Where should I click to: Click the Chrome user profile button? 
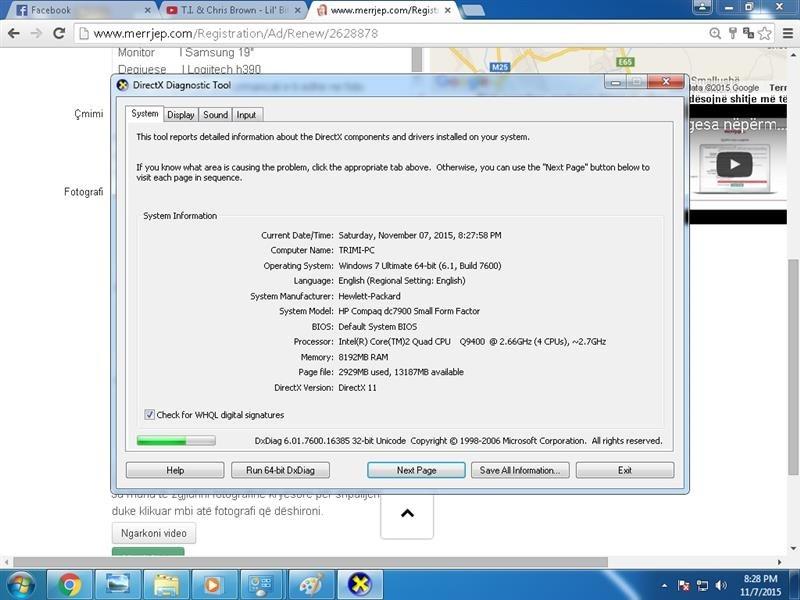[703, 7]
